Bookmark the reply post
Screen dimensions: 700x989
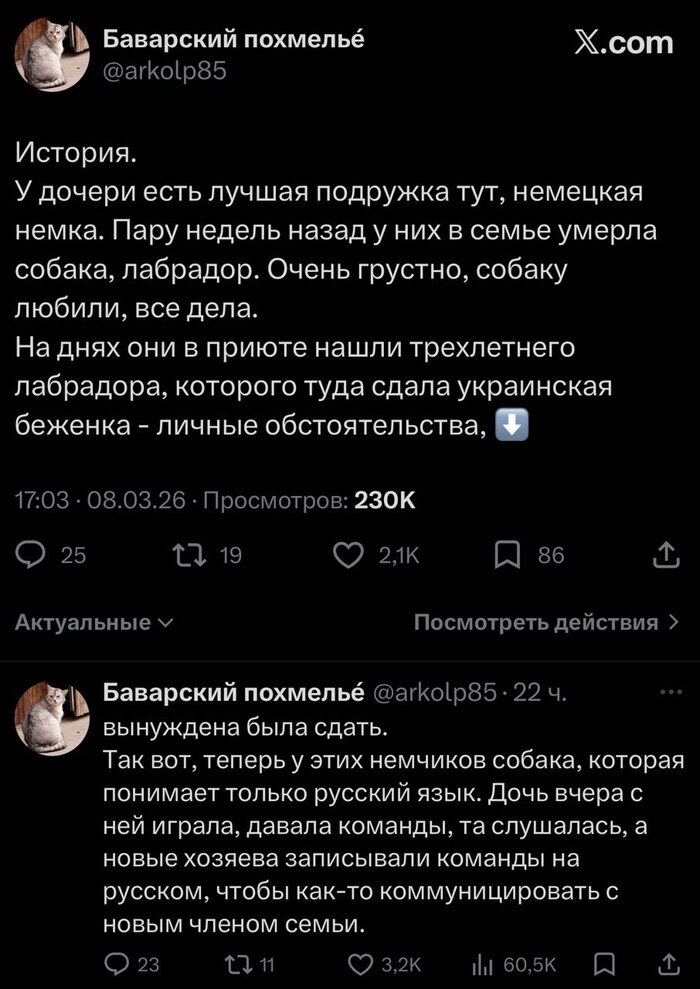coord(604,963)
